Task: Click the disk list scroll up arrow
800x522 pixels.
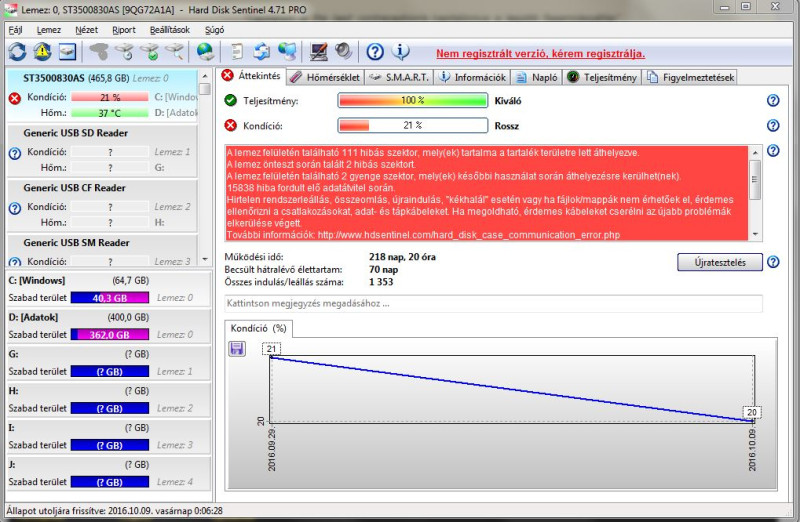Action: point(205,76)
